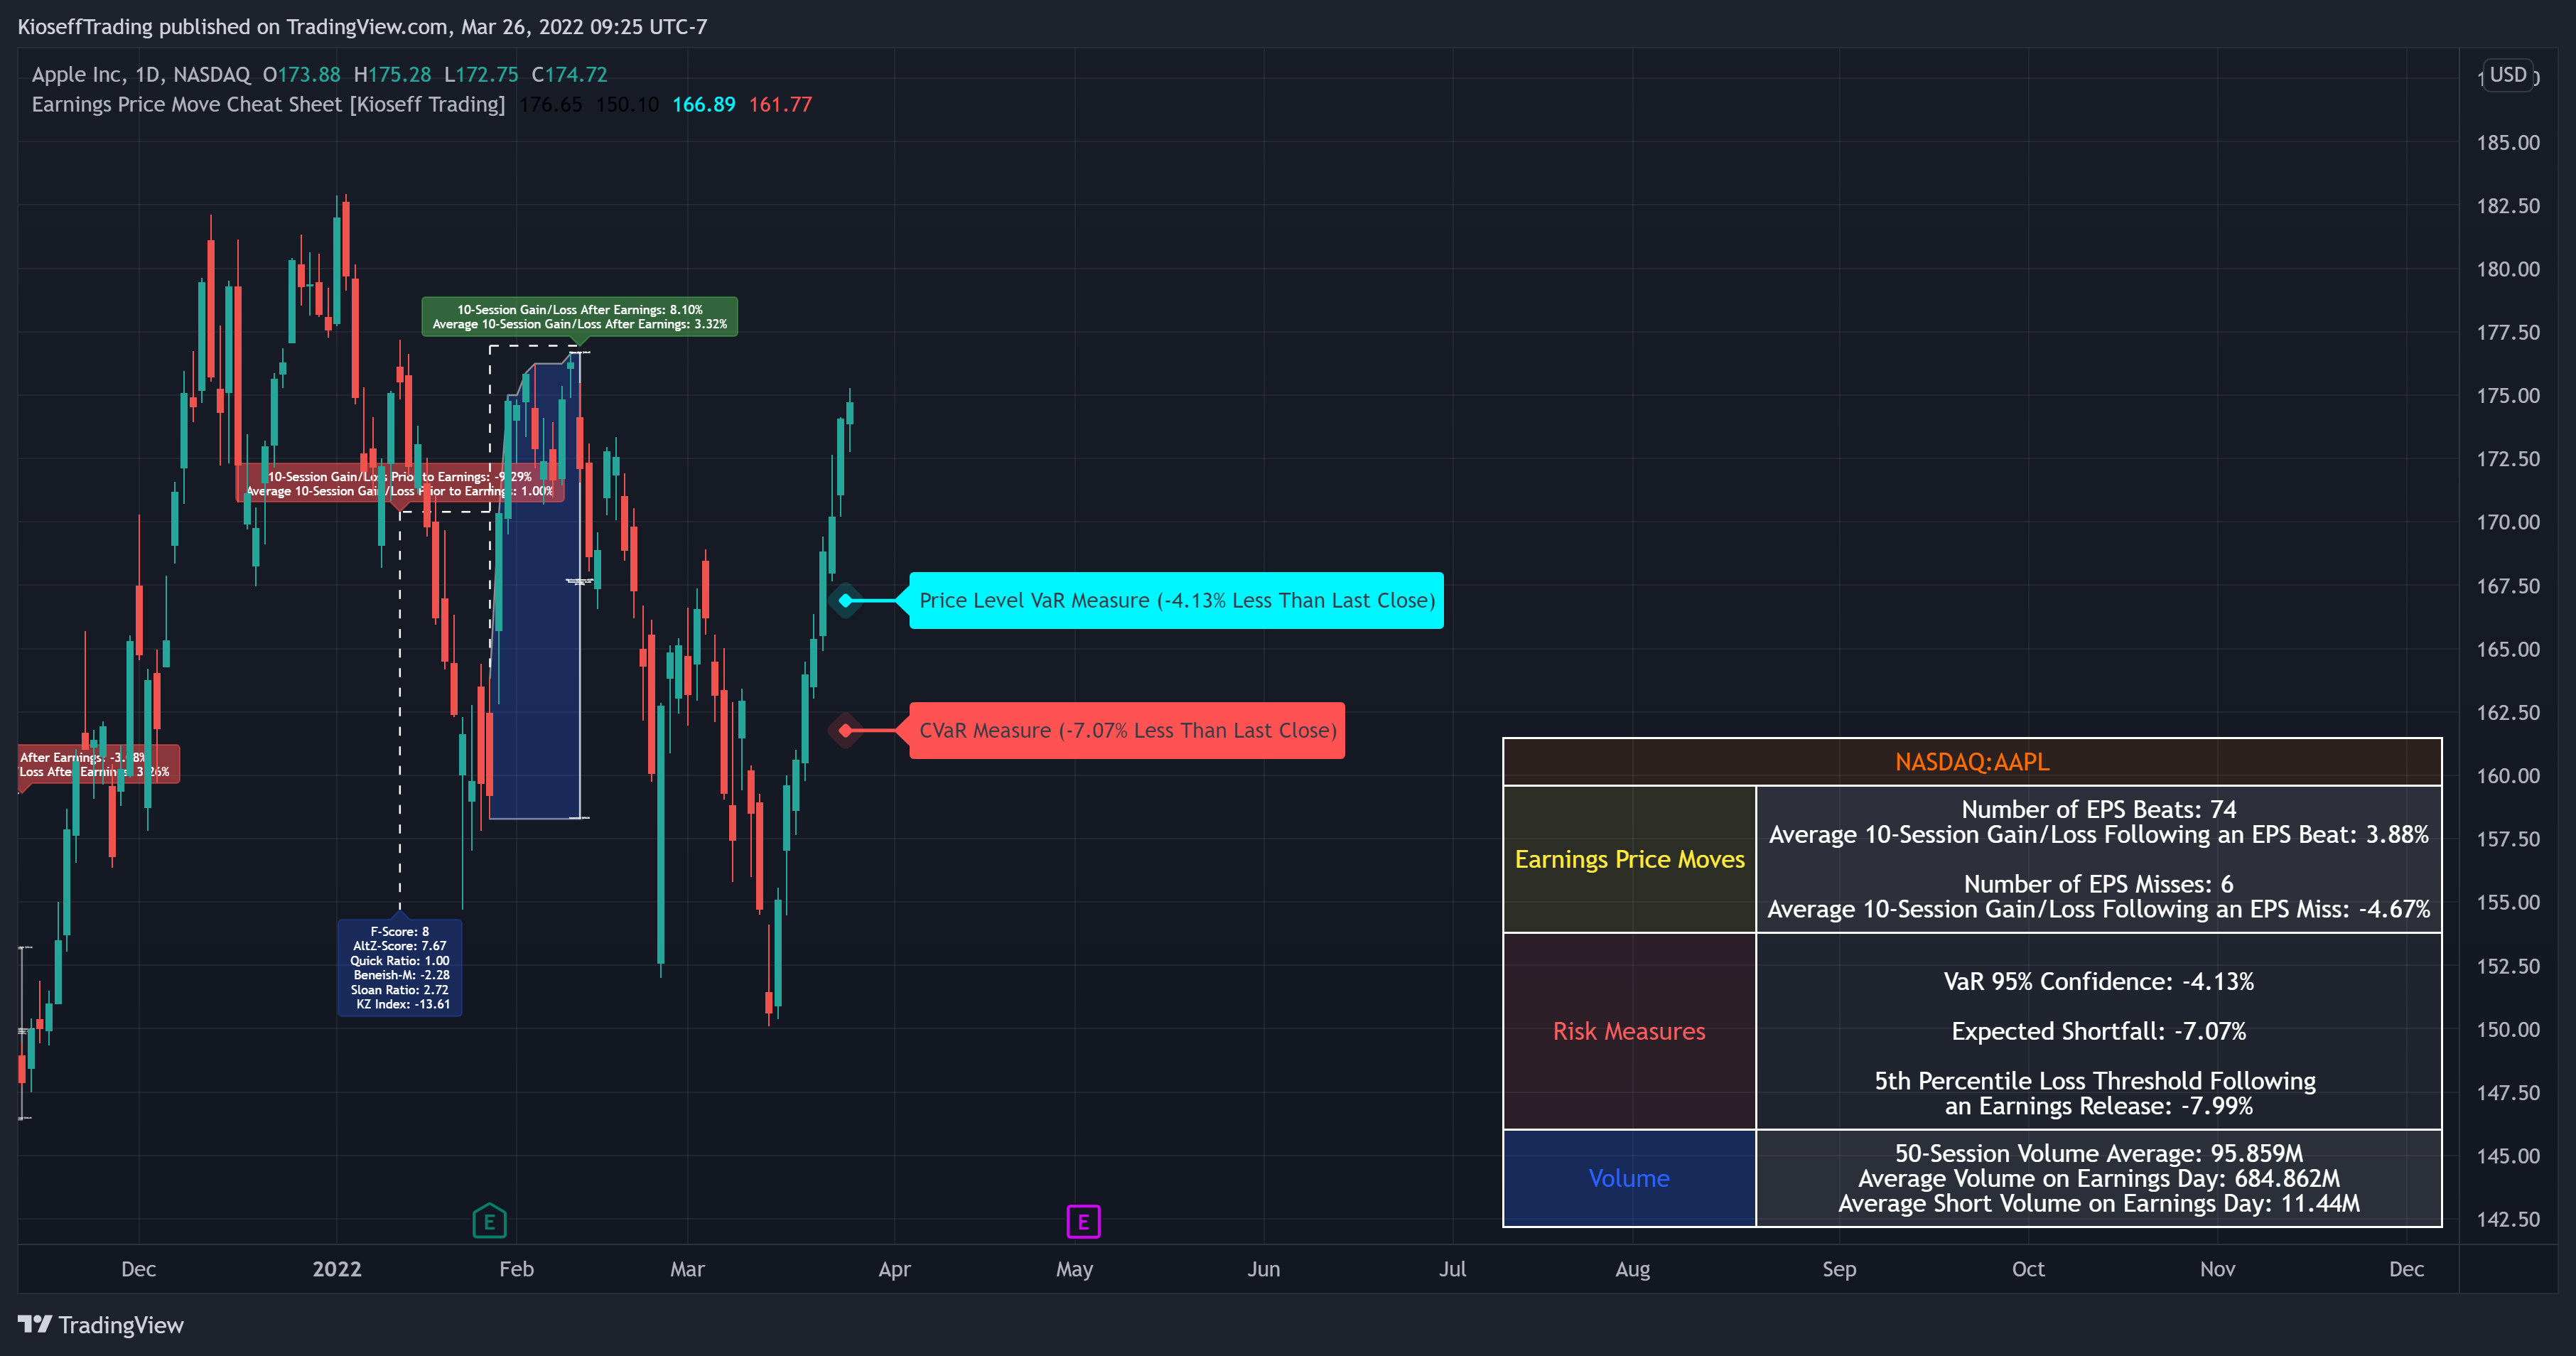Viewport: 2576px width, 1356px height.
Task: Click the KioseffTrading published header text
Action: pos(362,27)
